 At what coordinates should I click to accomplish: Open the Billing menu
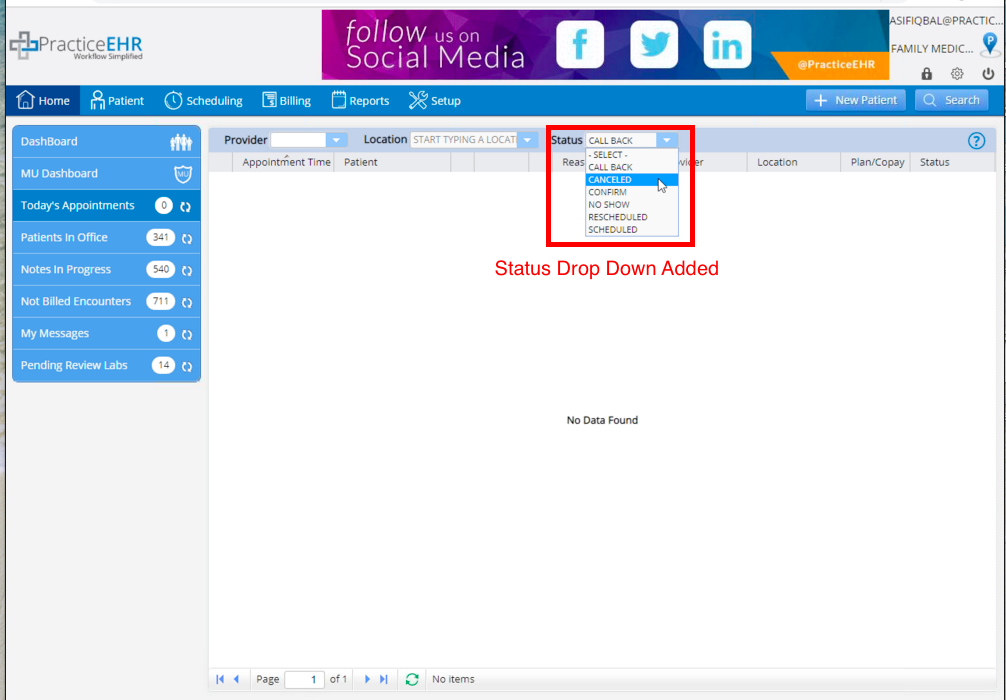(x=286, y=101)
